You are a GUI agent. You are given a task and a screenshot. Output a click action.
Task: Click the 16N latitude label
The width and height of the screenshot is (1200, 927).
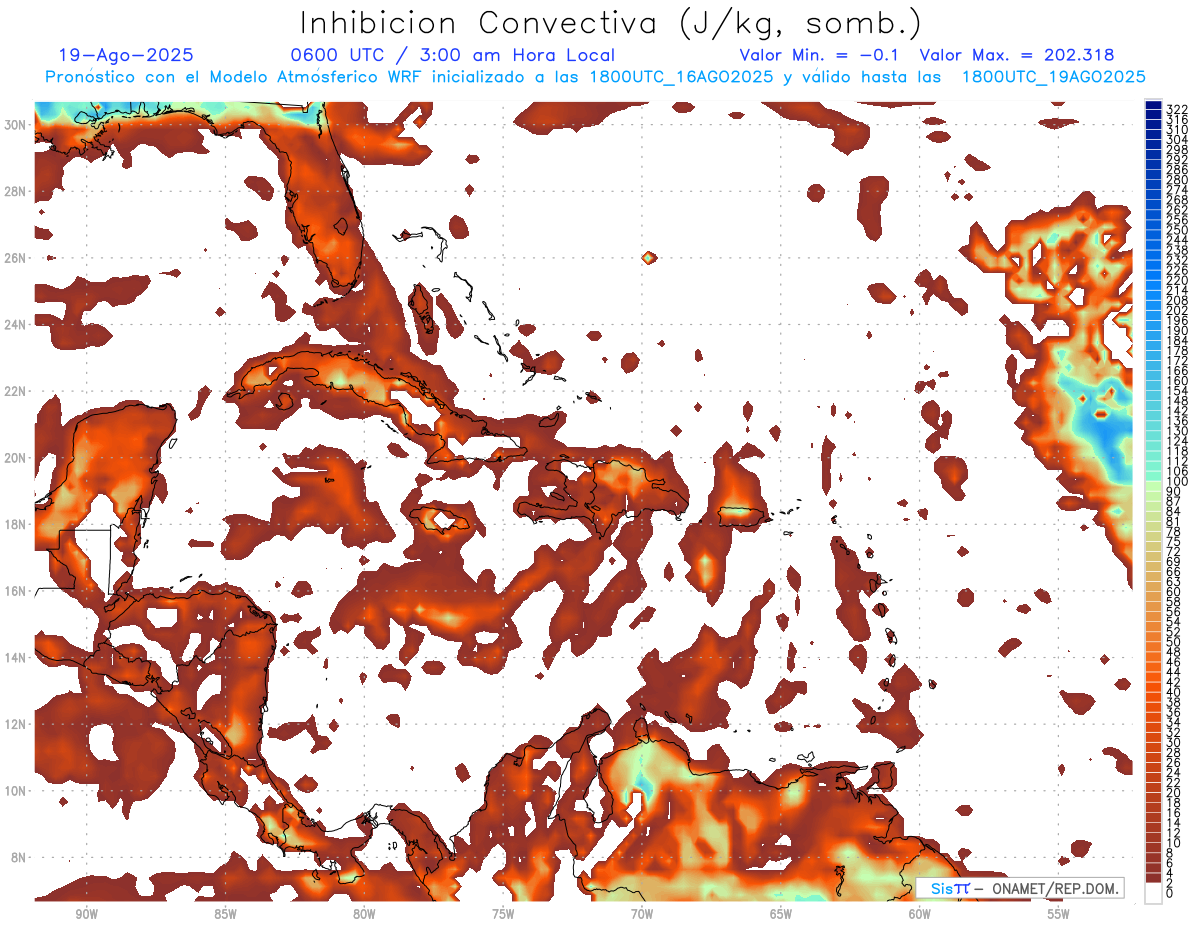click(17, 591)
